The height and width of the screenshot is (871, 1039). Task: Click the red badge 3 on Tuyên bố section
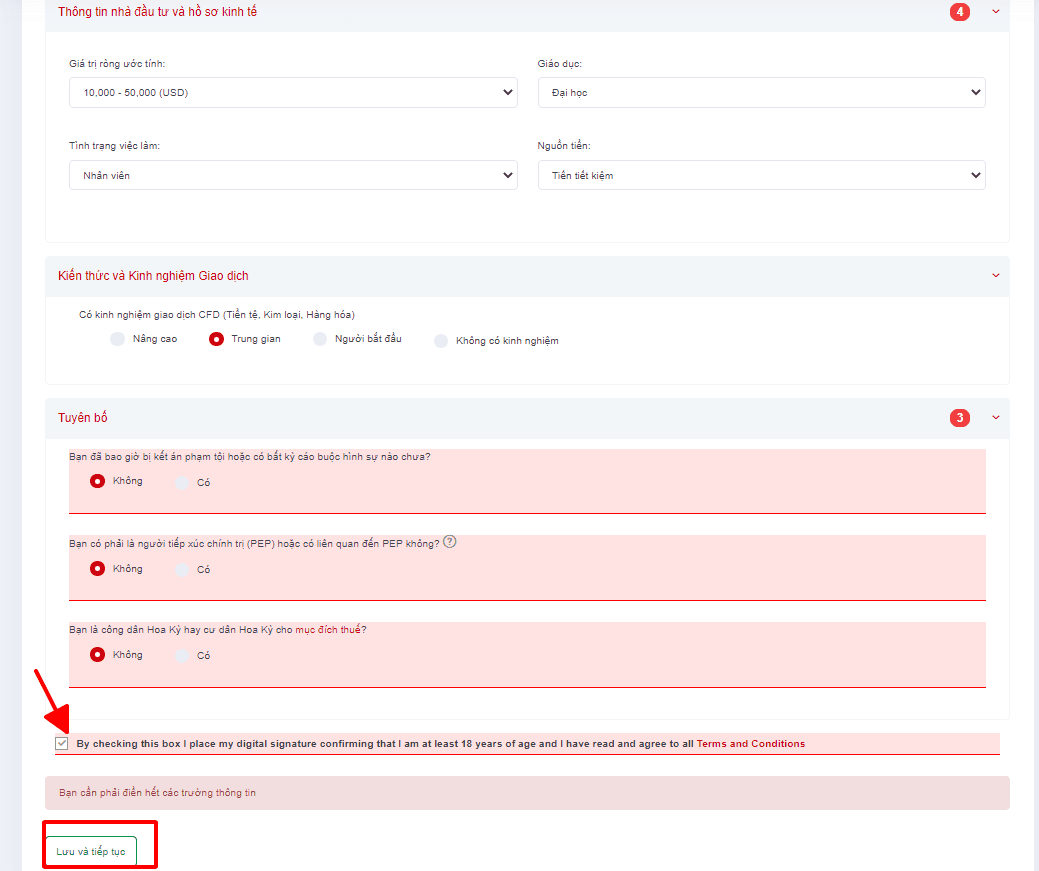[x=959, y=418]
